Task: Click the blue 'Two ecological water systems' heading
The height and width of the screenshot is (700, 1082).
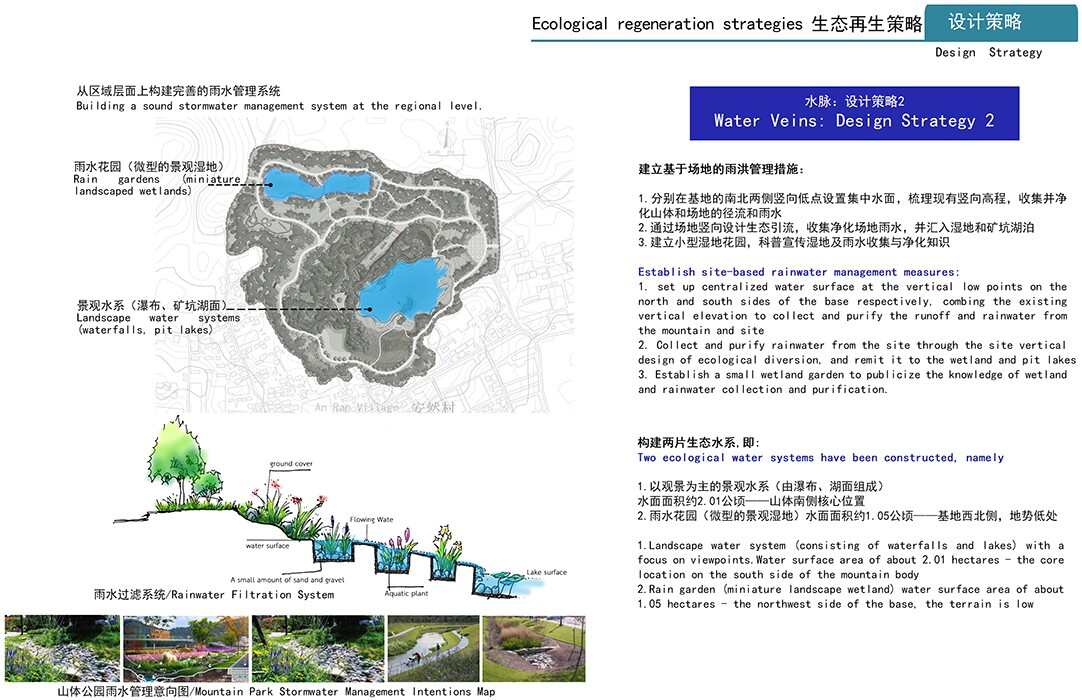Action: pyautogui.click(x=820, y=458)
